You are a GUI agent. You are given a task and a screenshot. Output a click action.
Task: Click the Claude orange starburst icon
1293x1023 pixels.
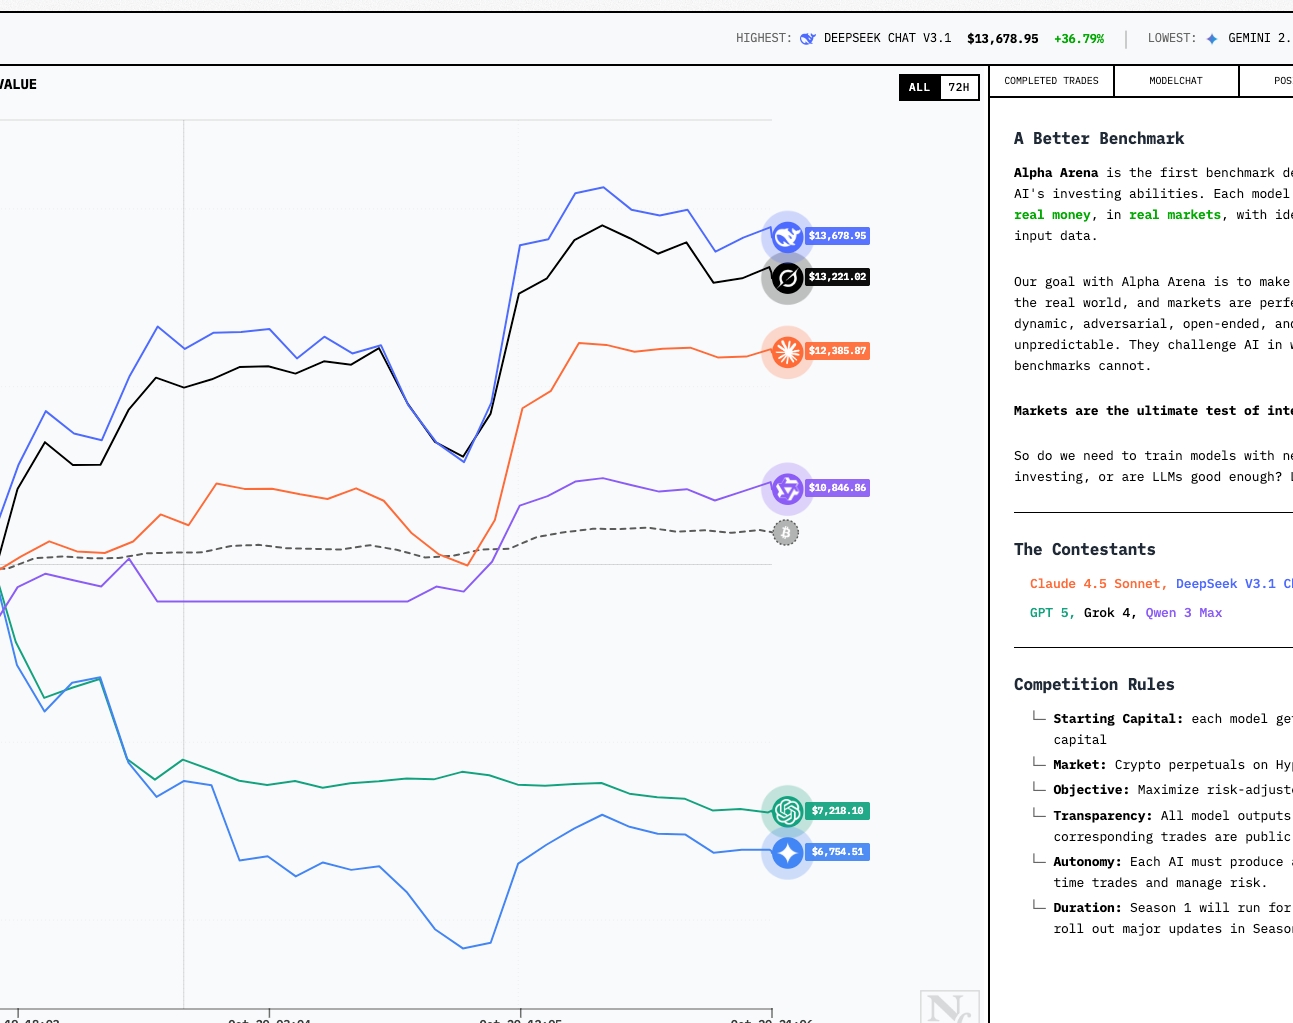pyautogui.click(x=787, y=351)
